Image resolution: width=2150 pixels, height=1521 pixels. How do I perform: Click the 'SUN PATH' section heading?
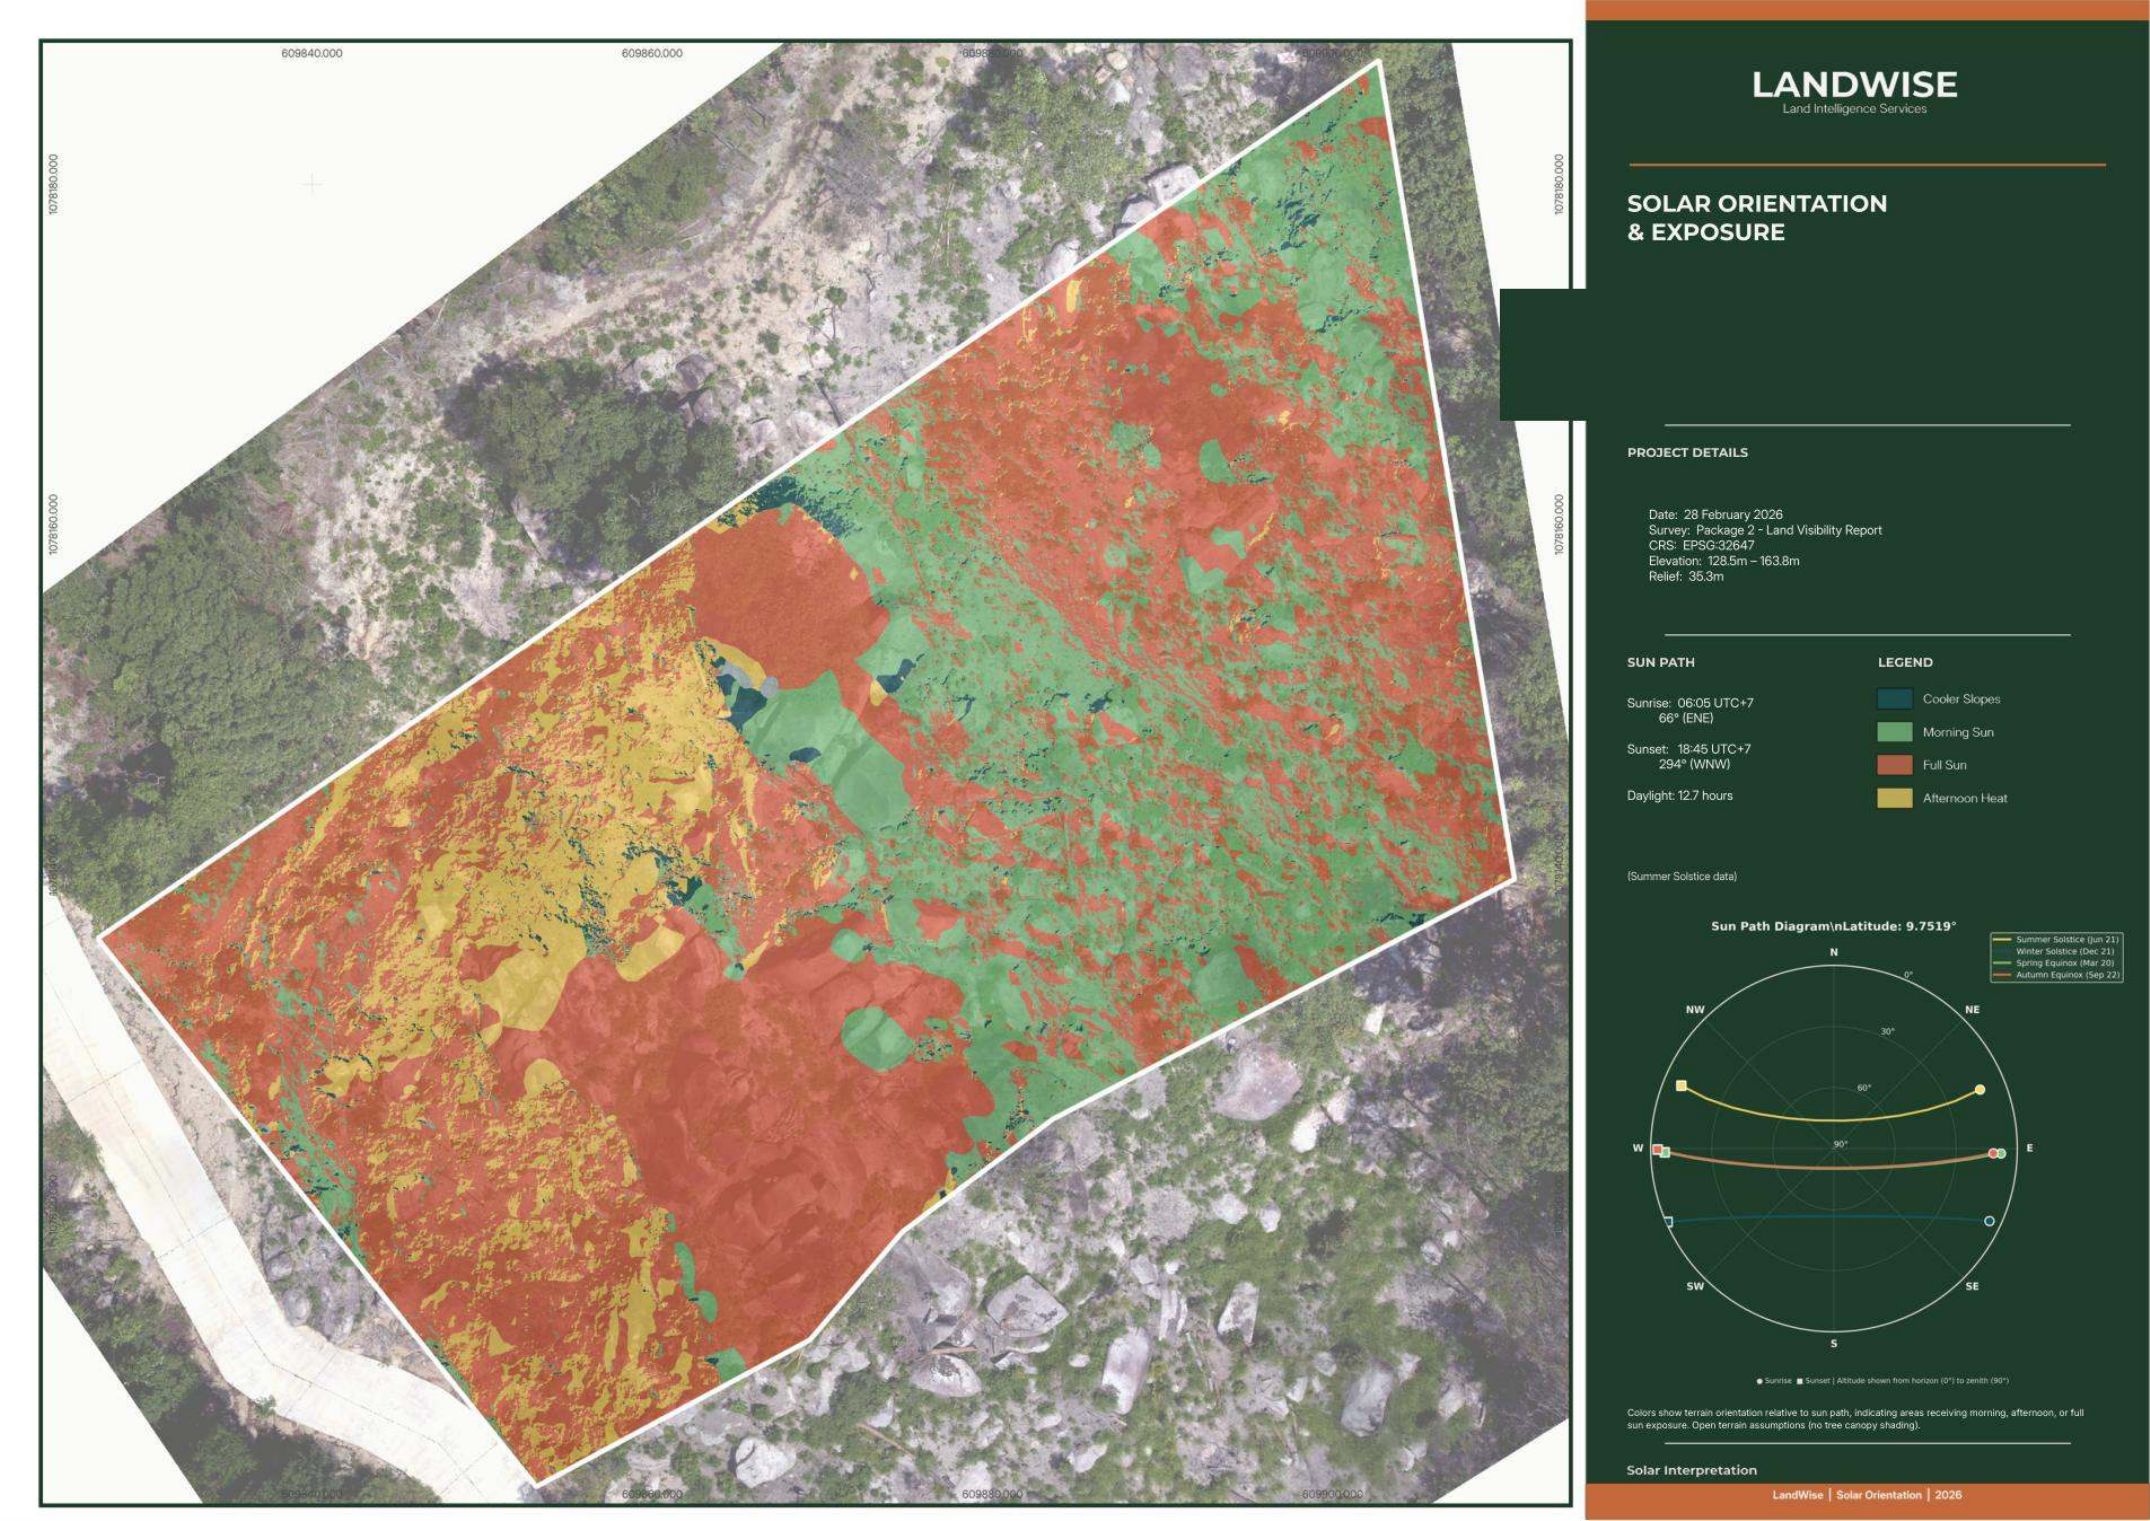coord(1660,662)
